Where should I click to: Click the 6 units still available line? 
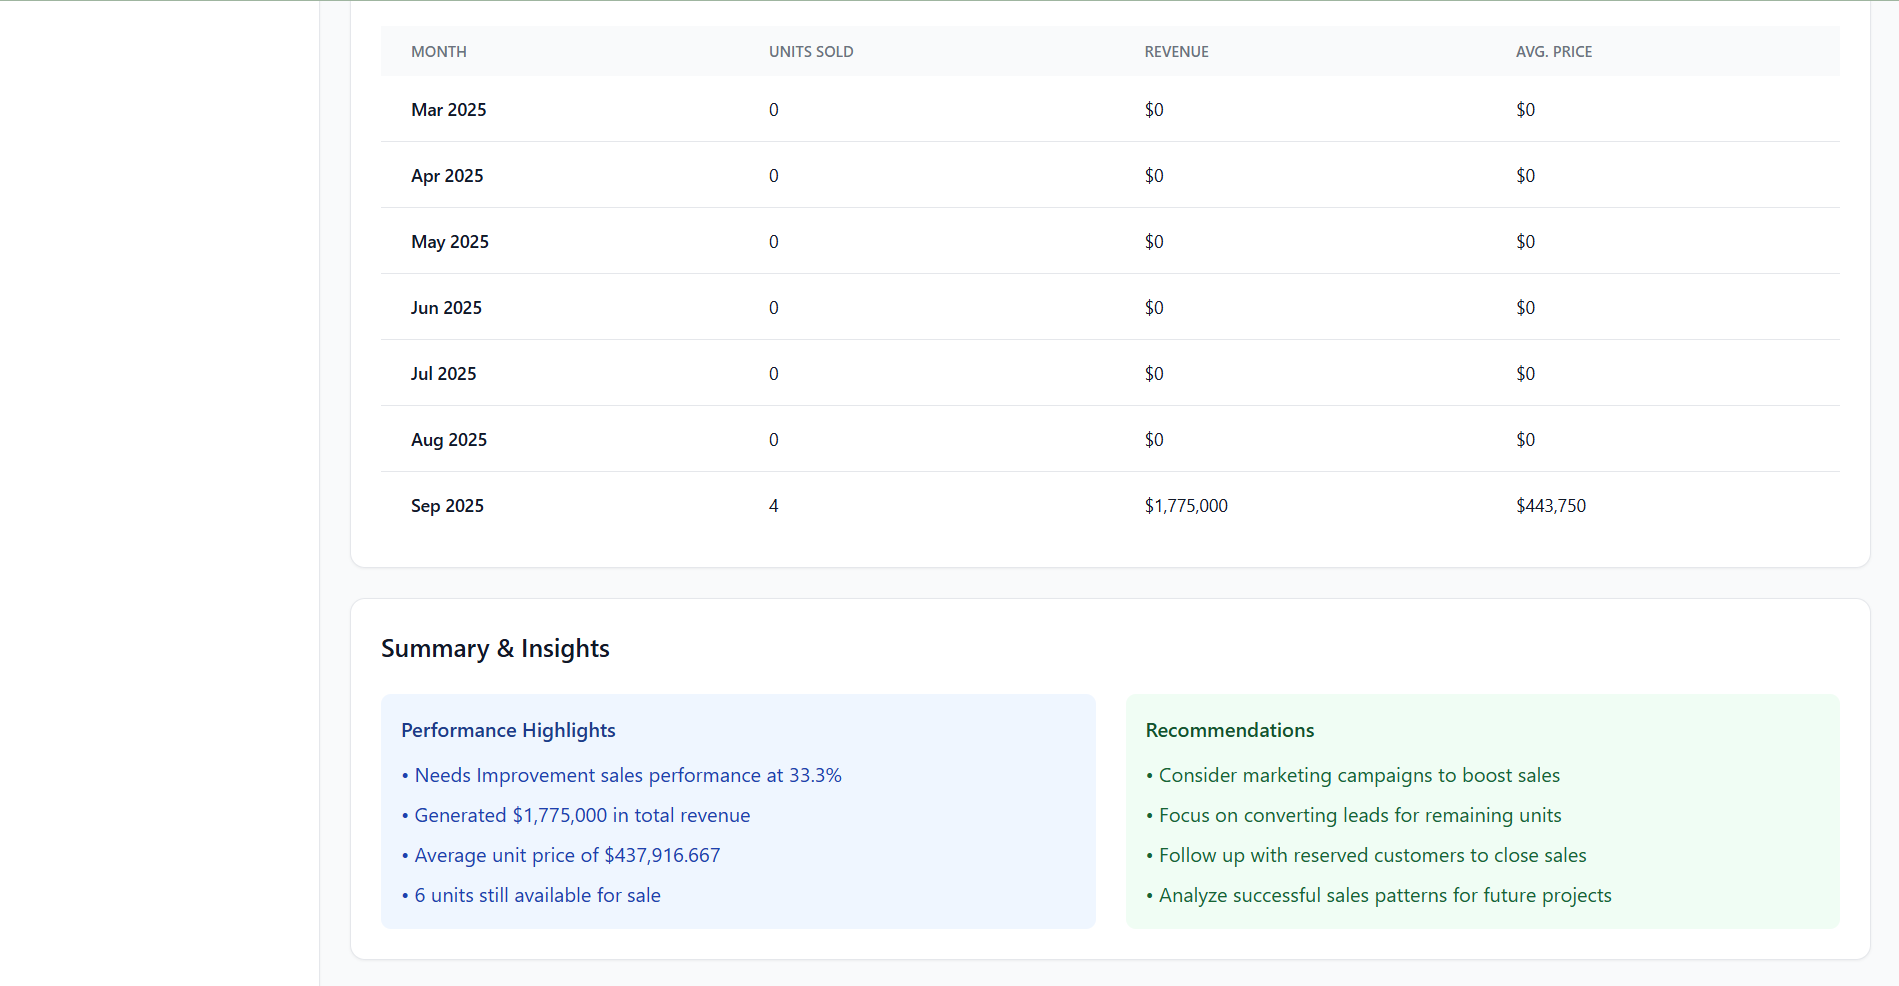pyautogui.click(x=537, y=896)
